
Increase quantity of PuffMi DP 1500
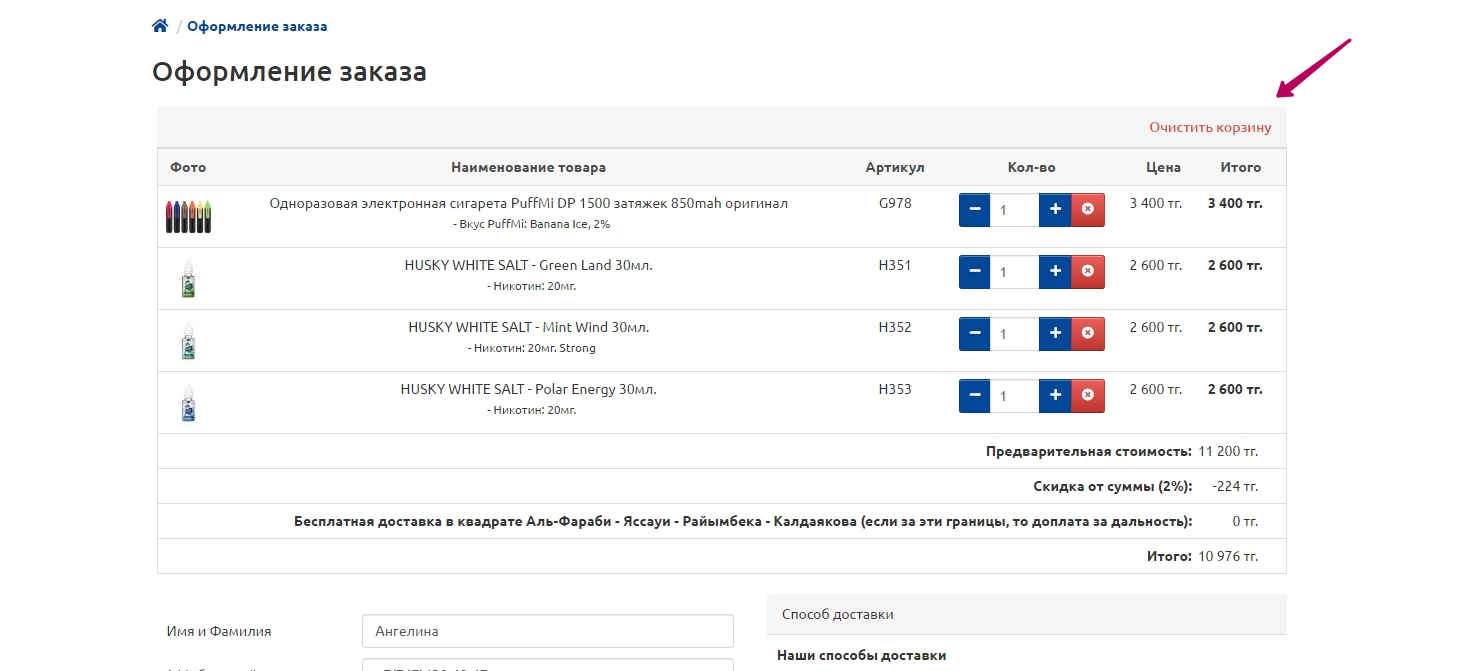click(x=1055, y=210)
